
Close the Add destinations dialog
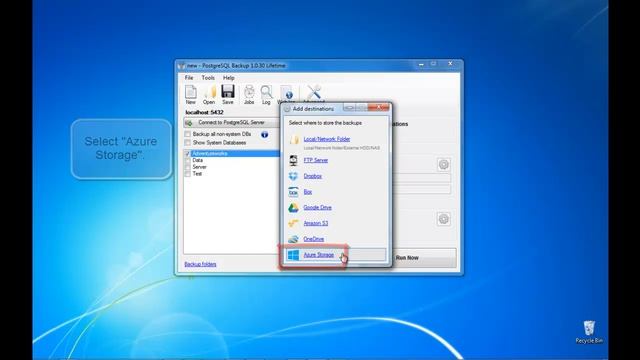tap(378, 108)
